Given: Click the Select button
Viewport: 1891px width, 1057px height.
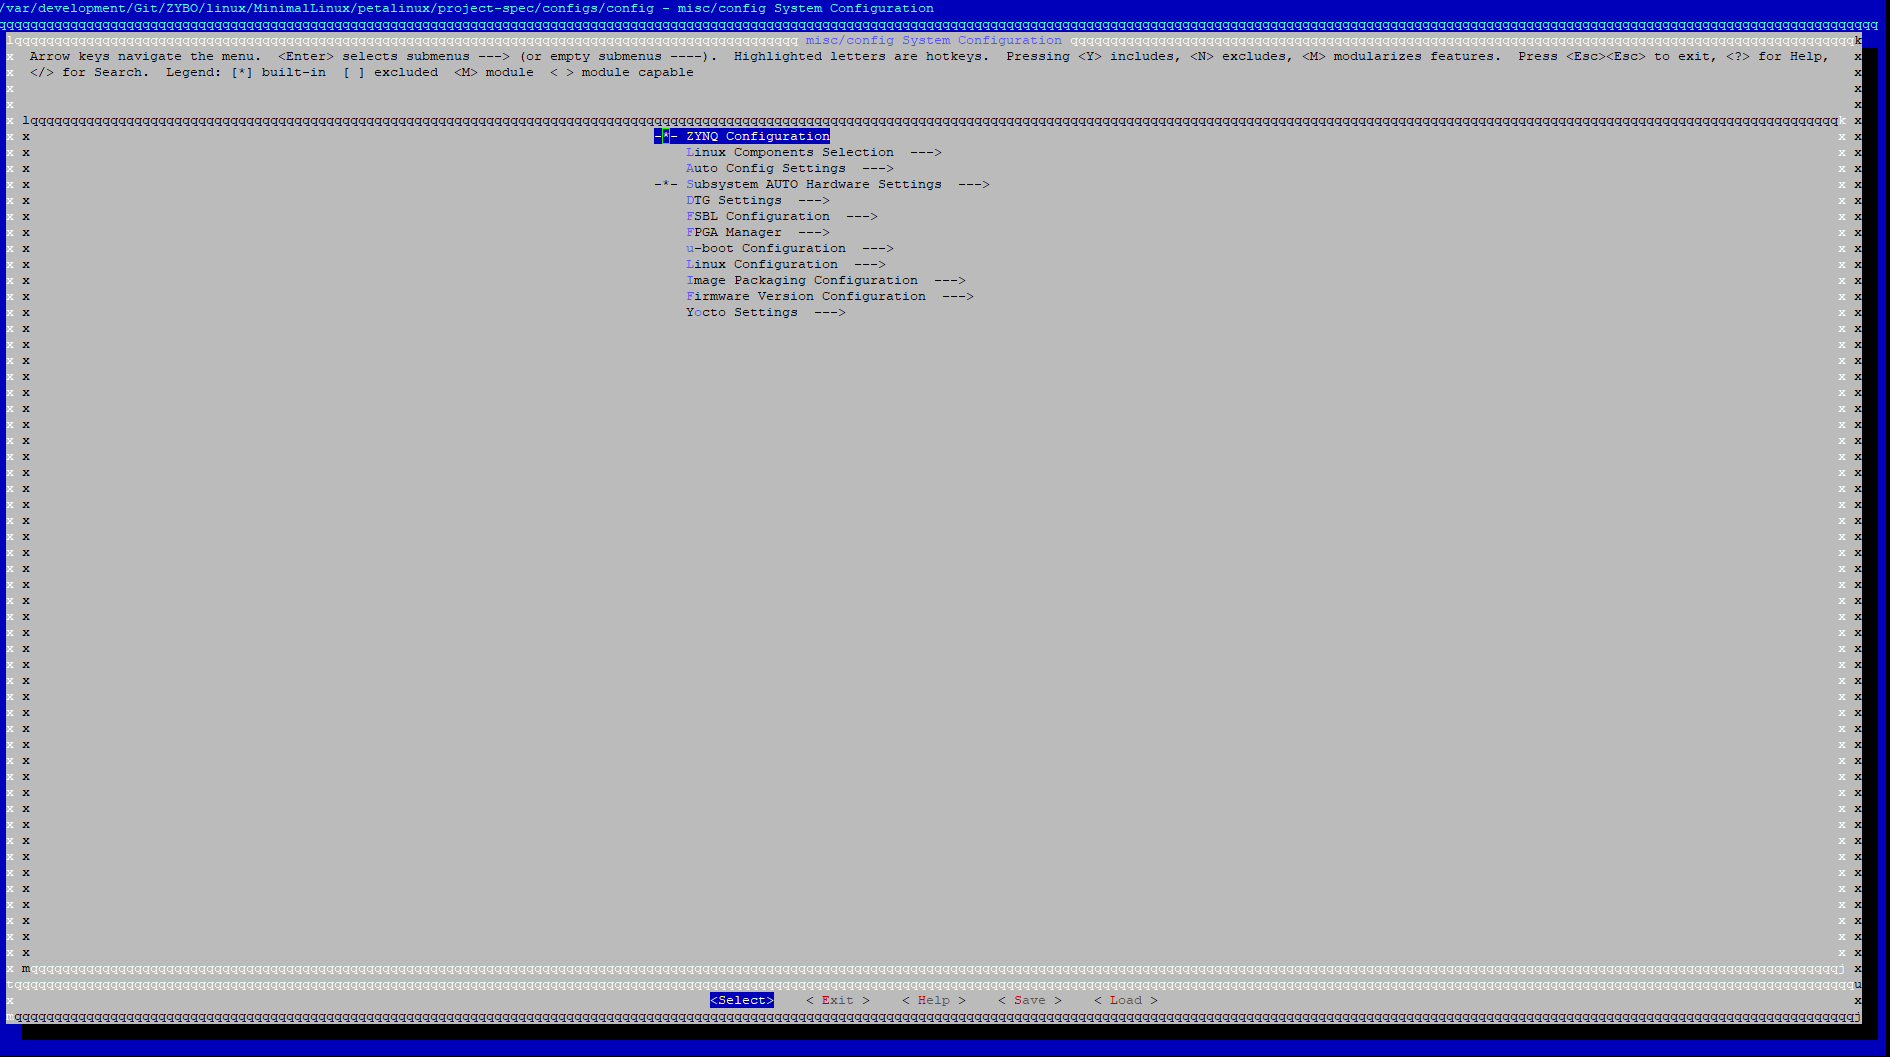Looking at the screenshot, I should click(x=742, y=1000).
